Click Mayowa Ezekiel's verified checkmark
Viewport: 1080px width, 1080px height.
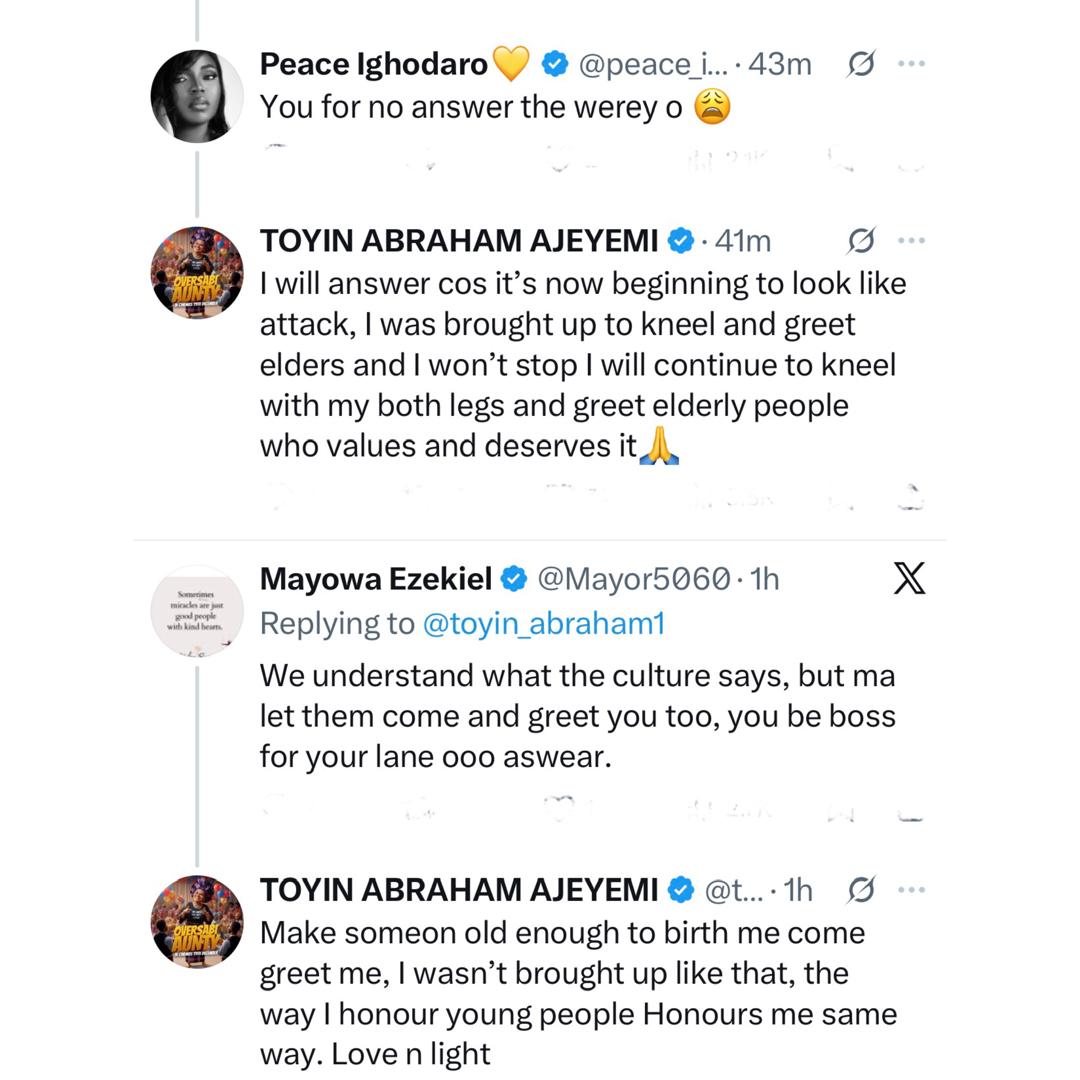click(513, 578)
